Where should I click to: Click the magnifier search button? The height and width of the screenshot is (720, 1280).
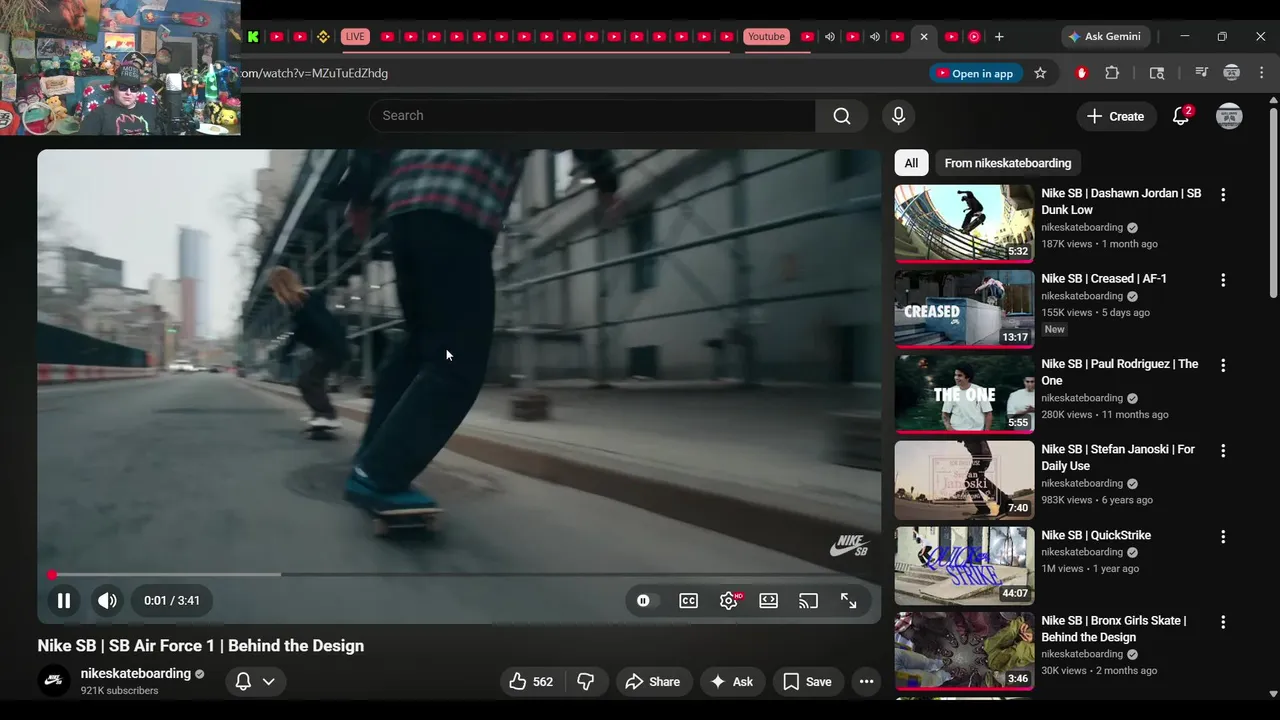click(842, 116)
